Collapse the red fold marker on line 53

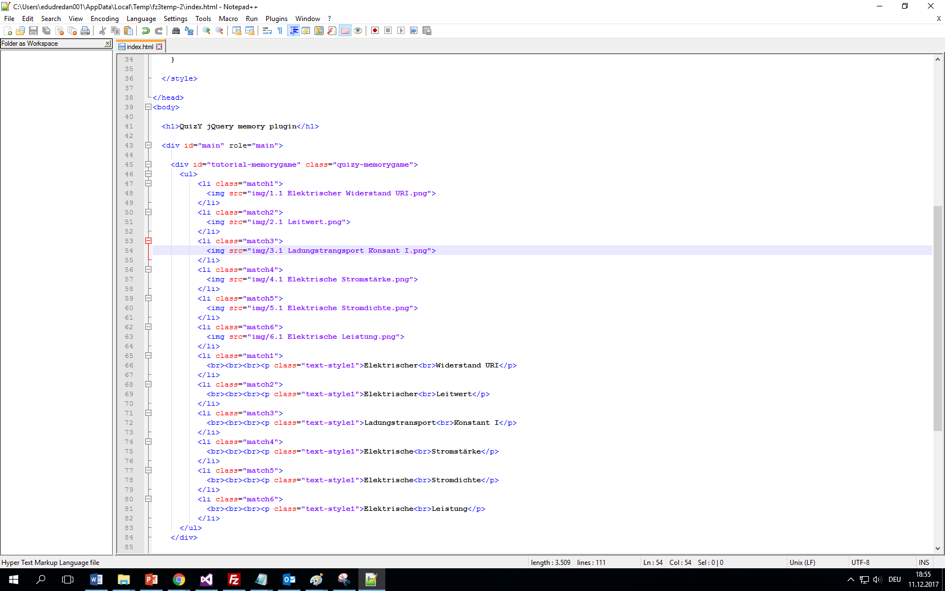point(148,241)
